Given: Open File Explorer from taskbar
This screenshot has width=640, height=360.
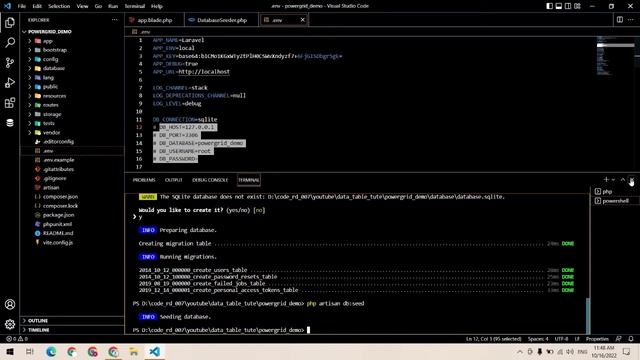Looking at the screenshot, I should click(x=133, y=351).
